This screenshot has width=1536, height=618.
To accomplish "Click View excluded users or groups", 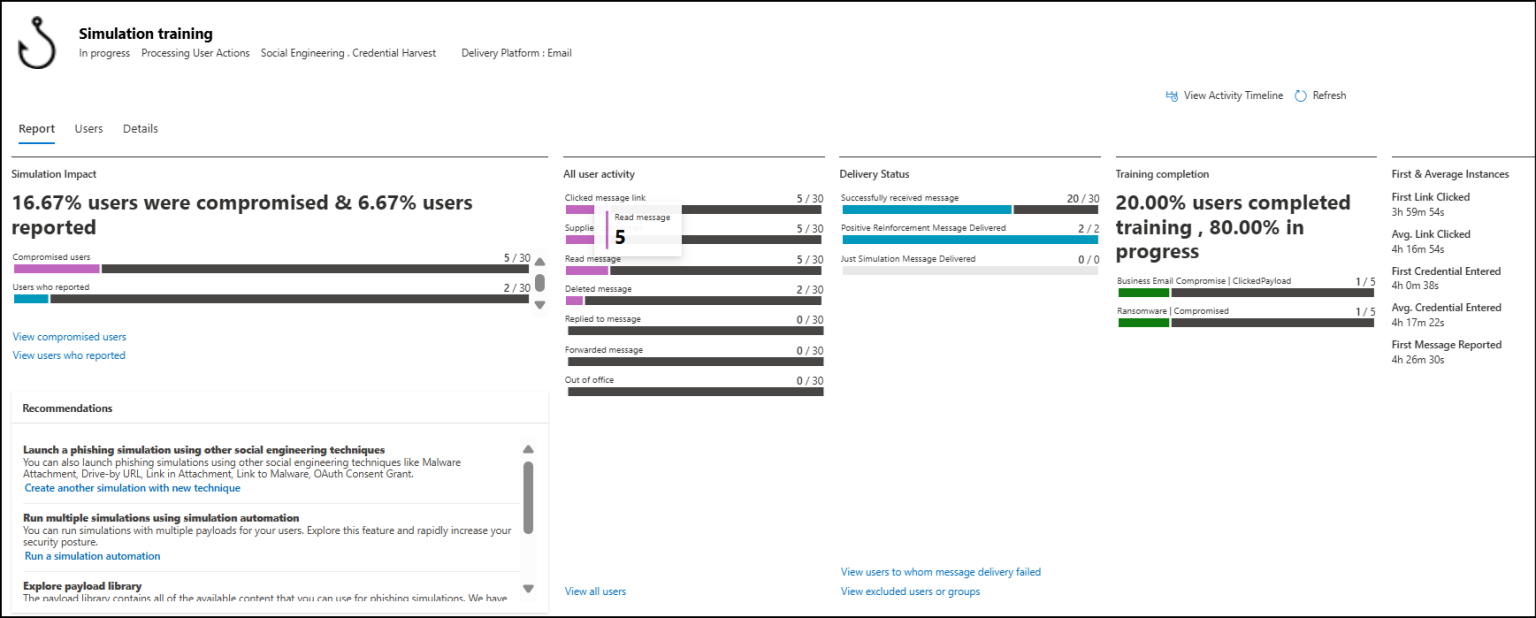I will click(x=910, y=591).
